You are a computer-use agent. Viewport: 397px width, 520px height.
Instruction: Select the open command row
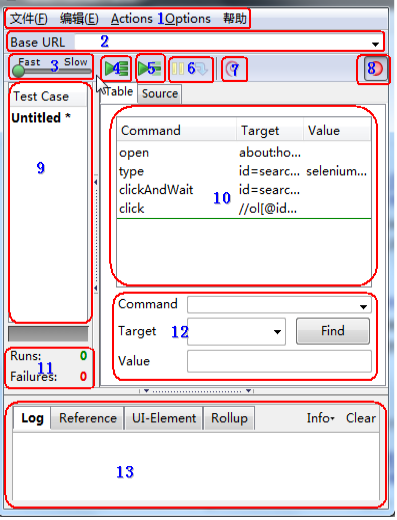[244, 153]
